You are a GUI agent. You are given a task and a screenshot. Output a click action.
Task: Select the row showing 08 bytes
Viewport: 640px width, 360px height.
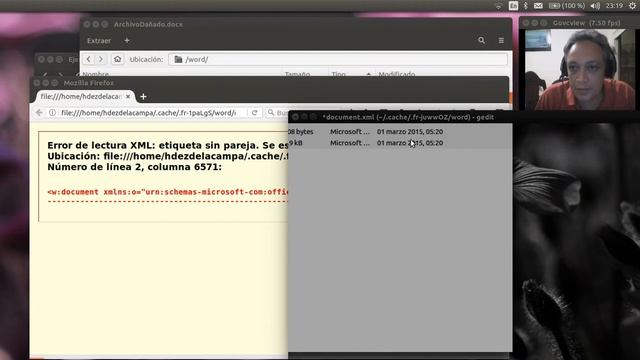(x=400, y=131)
